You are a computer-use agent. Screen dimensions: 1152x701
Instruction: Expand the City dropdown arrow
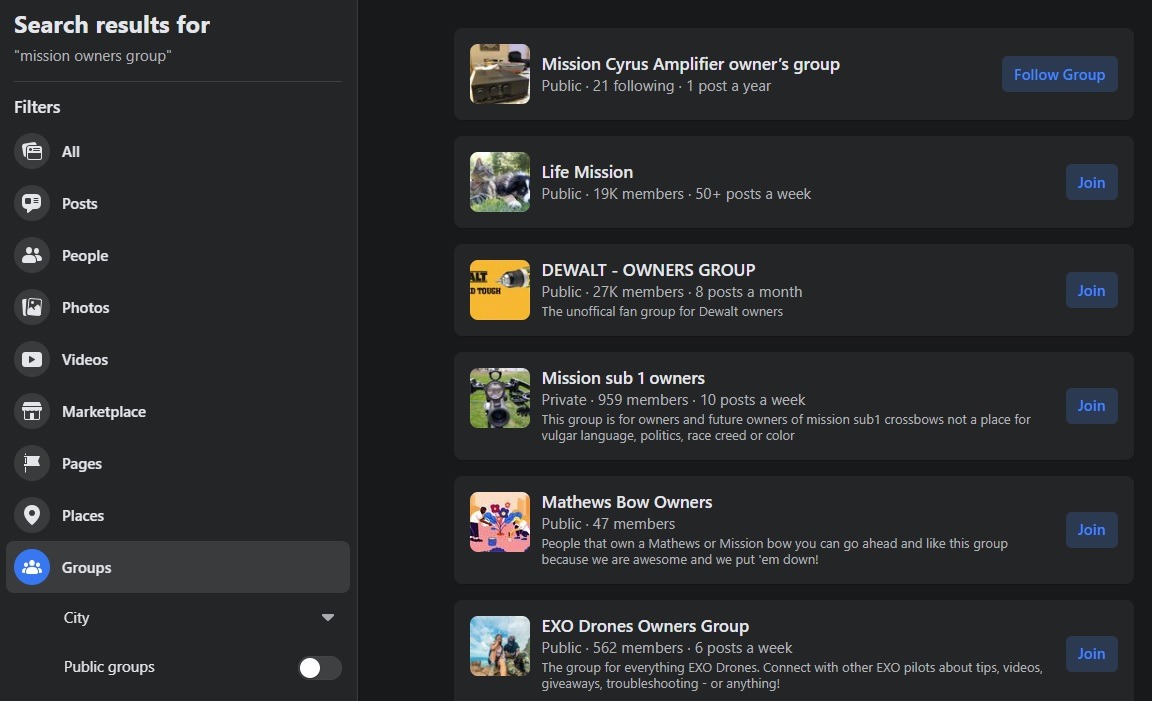pos(328,617)
